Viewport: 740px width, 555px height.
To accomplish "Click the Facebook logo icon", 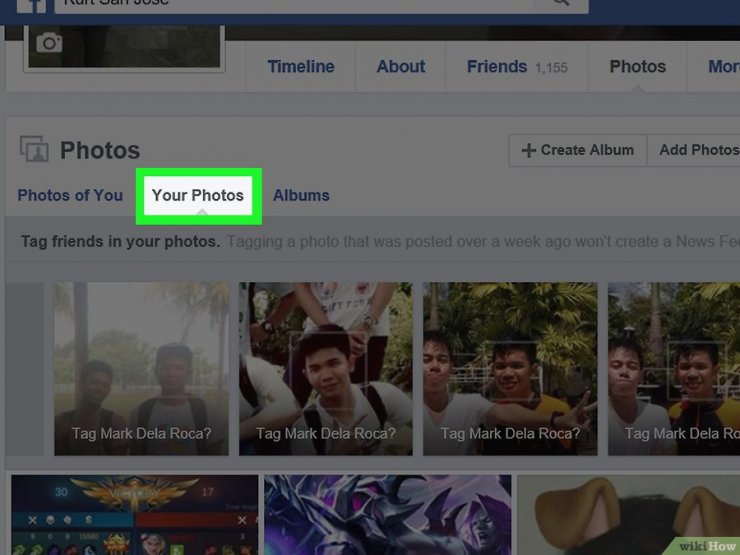I will pos(32,6).
